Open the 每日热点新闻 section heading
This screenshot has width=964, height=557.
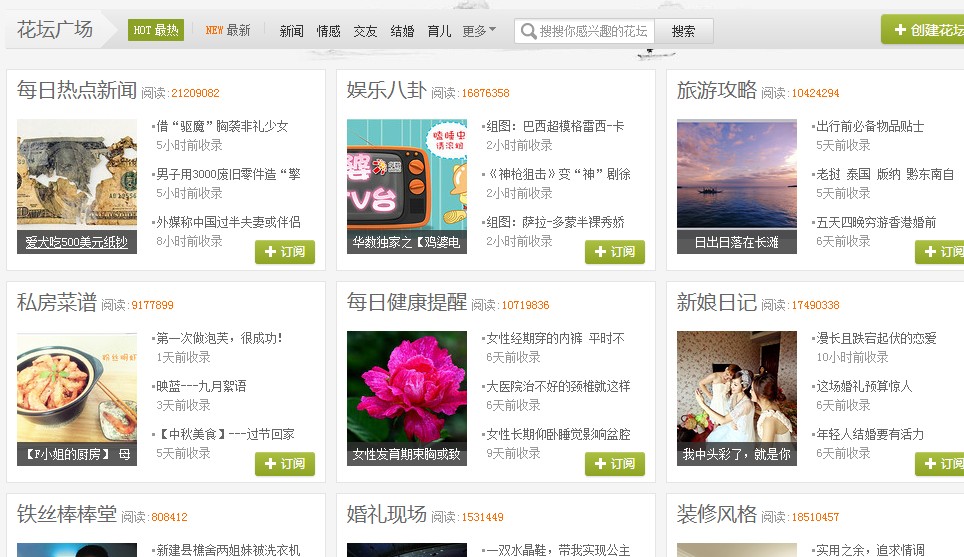(77, 90)
